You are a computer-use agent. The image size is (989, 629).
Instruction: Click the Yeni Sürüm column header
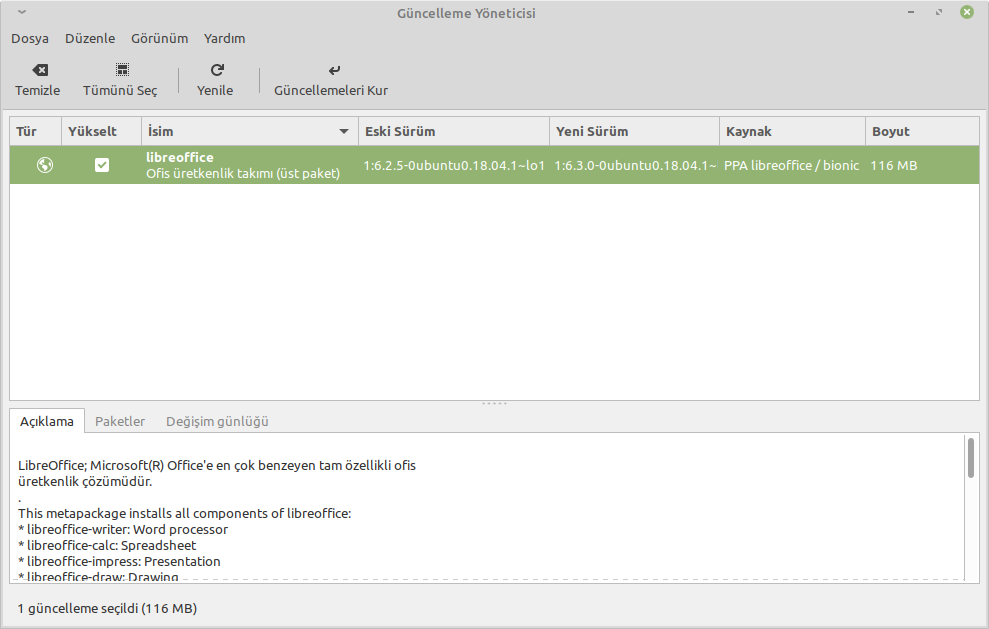point(635,131)
